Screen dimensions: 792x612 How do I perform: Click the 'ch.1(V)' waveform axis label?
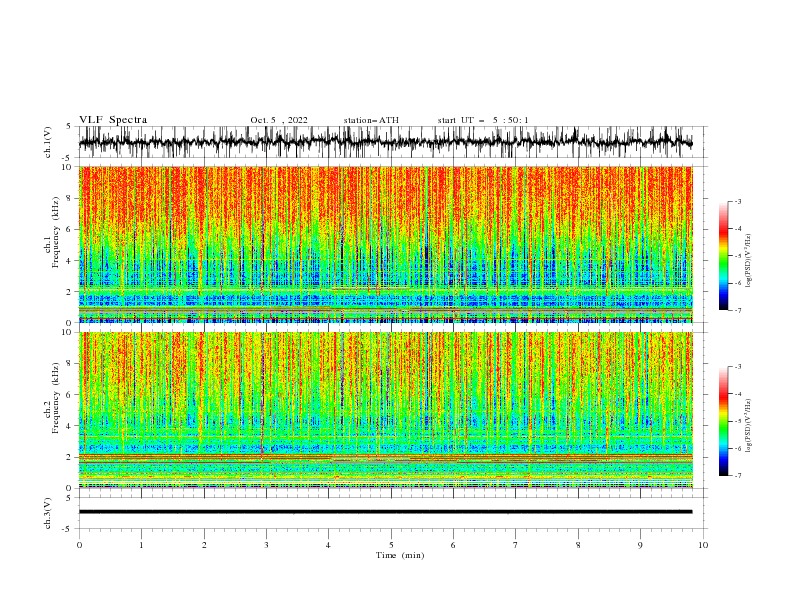48,142
